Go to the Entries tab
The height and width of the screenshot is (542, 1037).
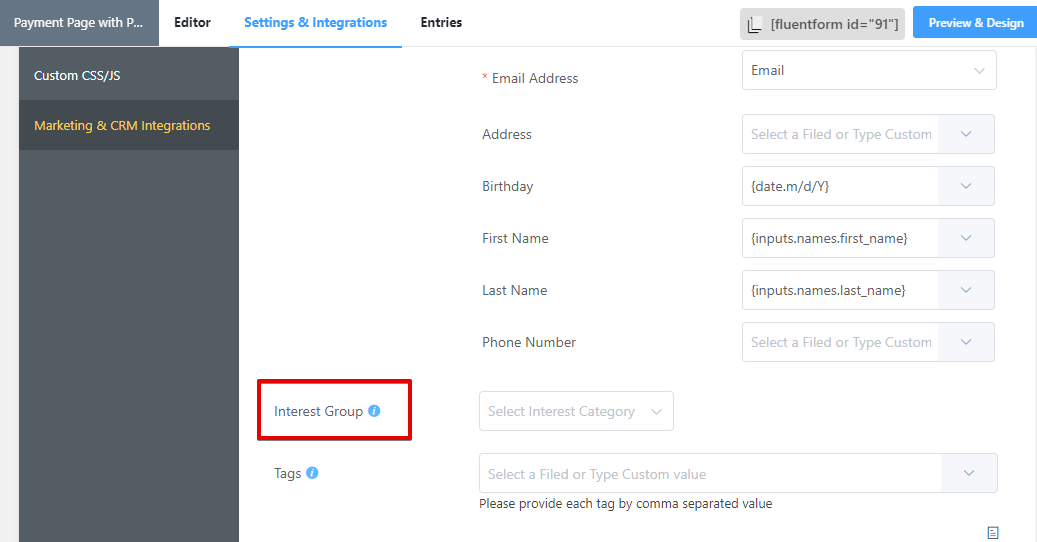[x=441, y=22]
